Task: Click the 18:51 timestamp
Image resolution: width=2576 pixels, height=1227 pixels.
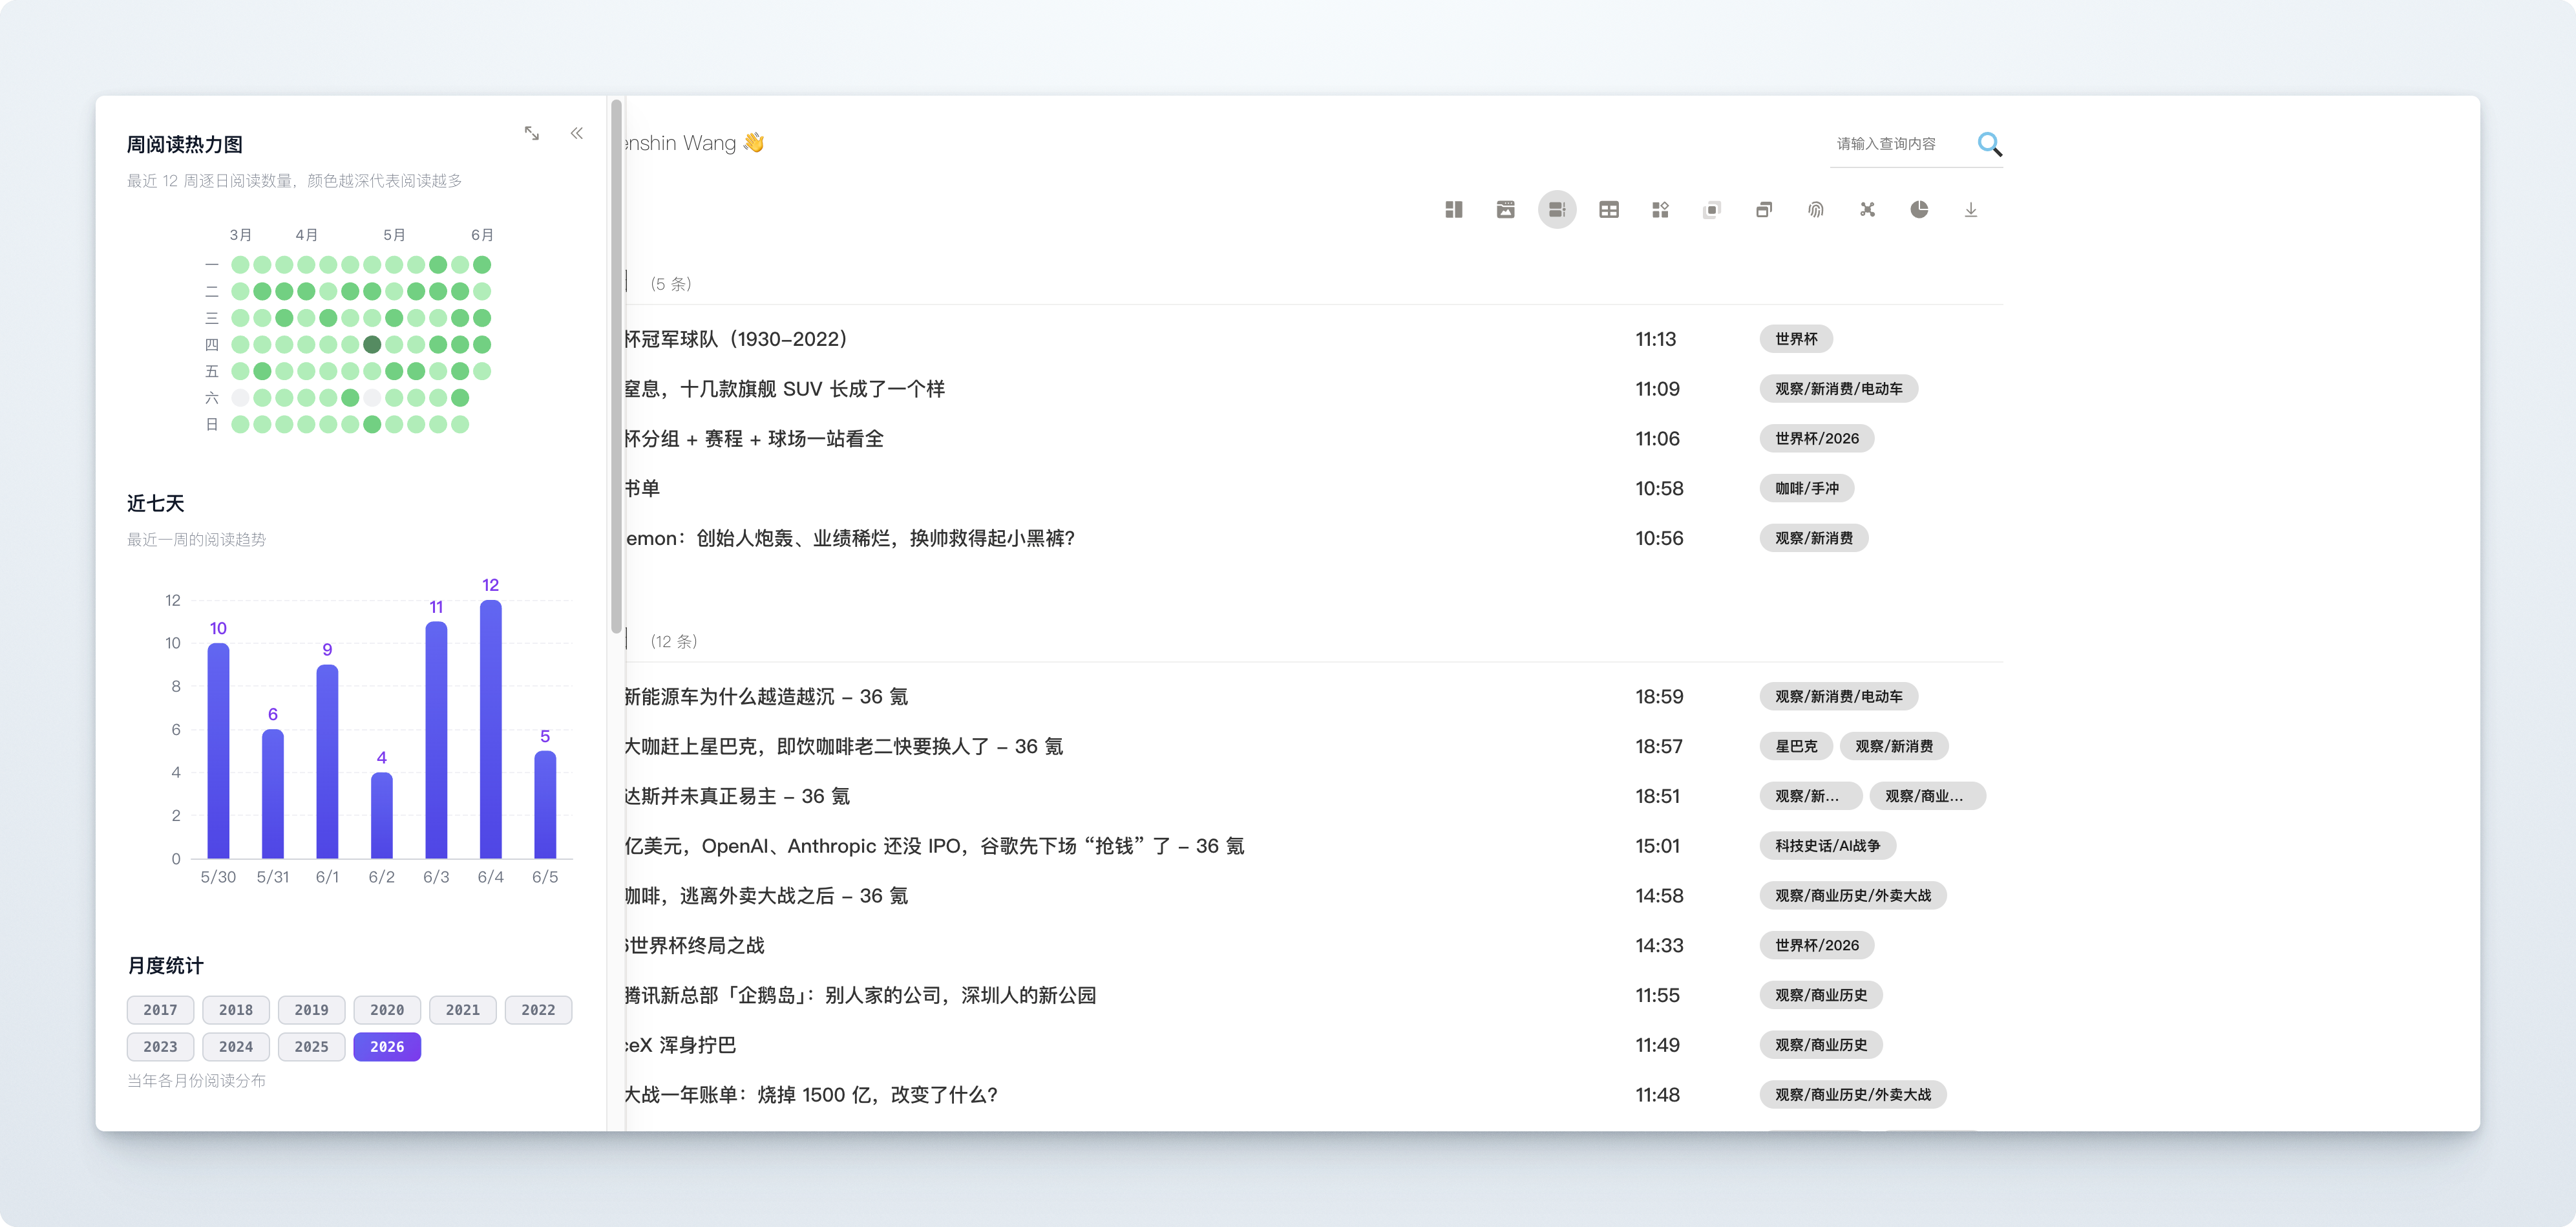Action: (1658, 796)
